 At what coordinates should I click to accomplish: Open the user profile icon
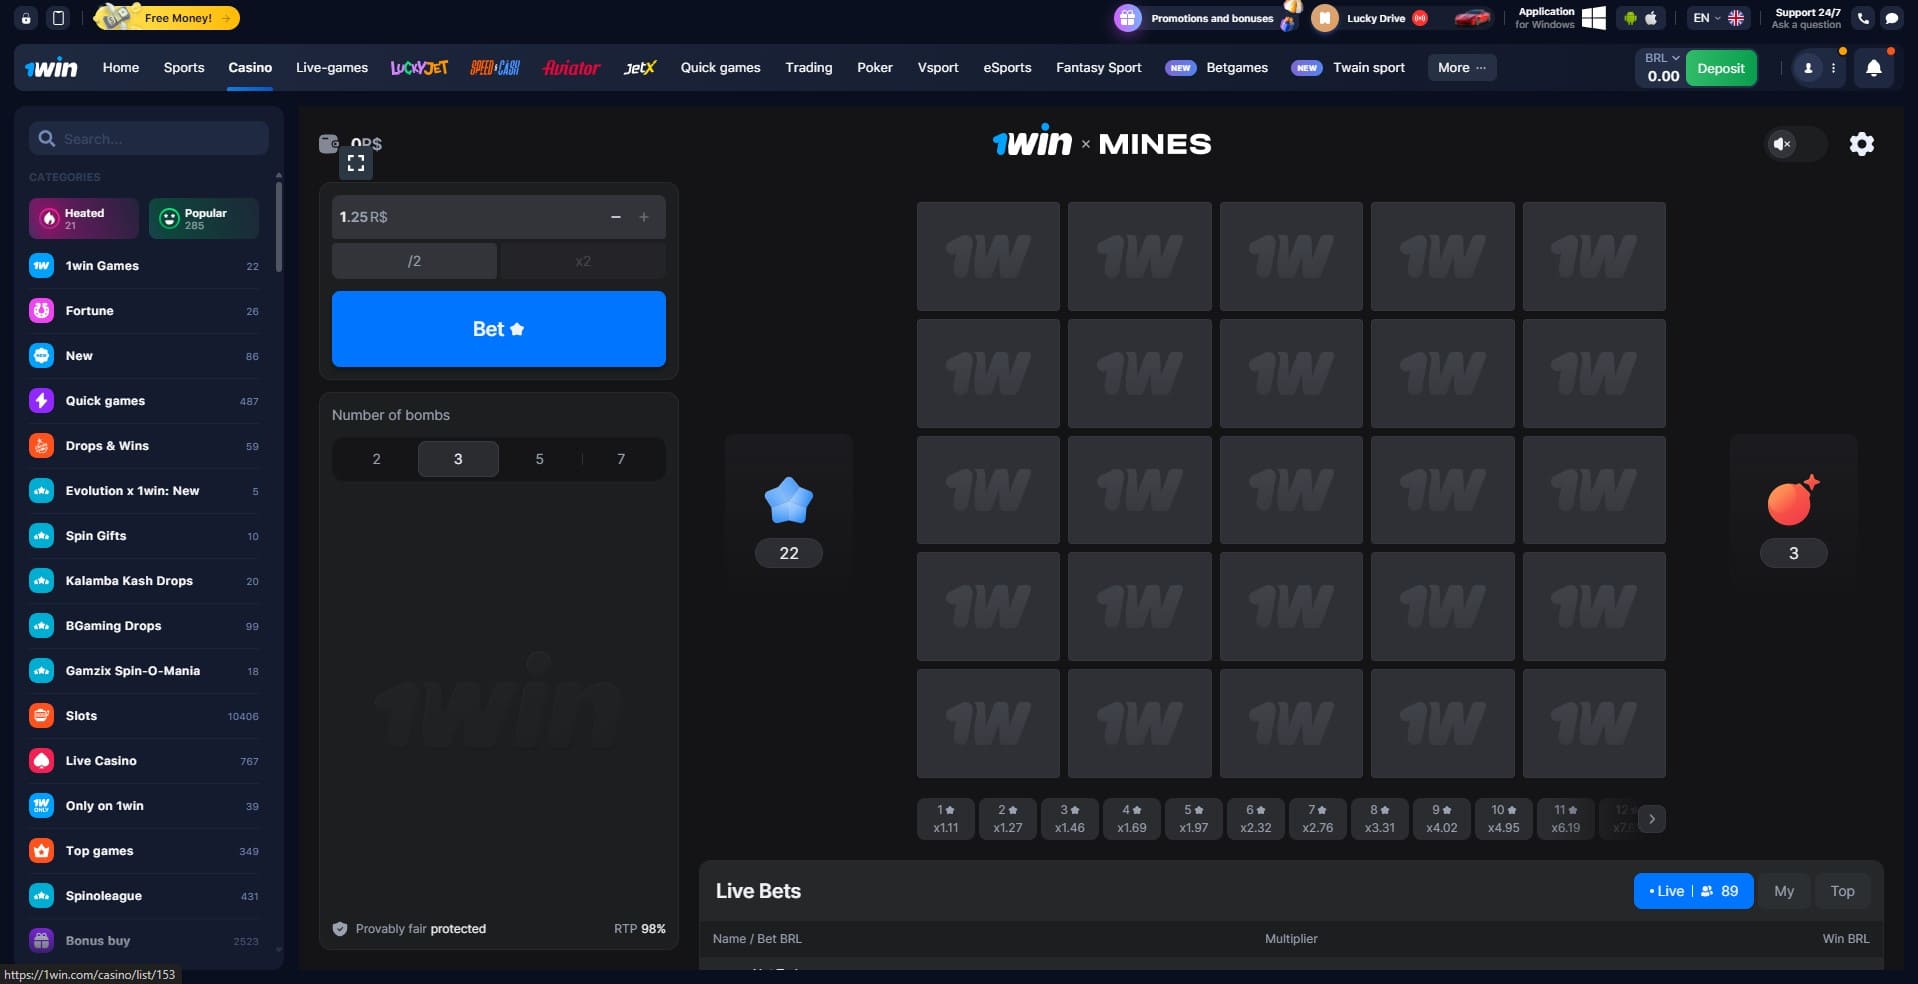click(1808, 68)
